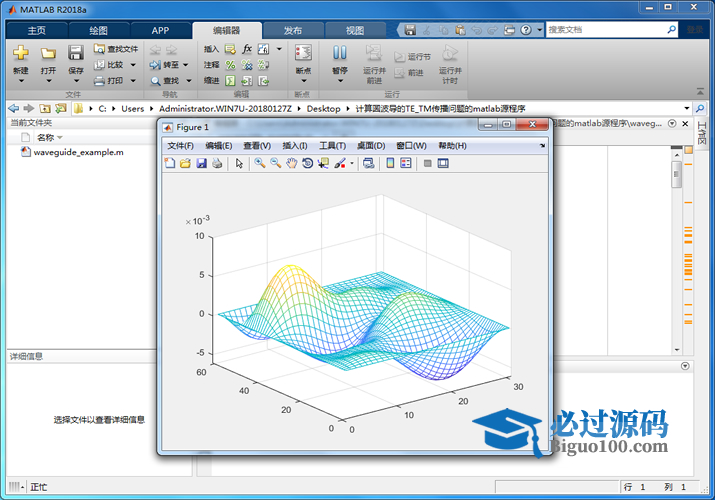Insert a colorbar with the colorbar icon
Image resolution: width=715 pixels, height=500 pixels.
390,163
